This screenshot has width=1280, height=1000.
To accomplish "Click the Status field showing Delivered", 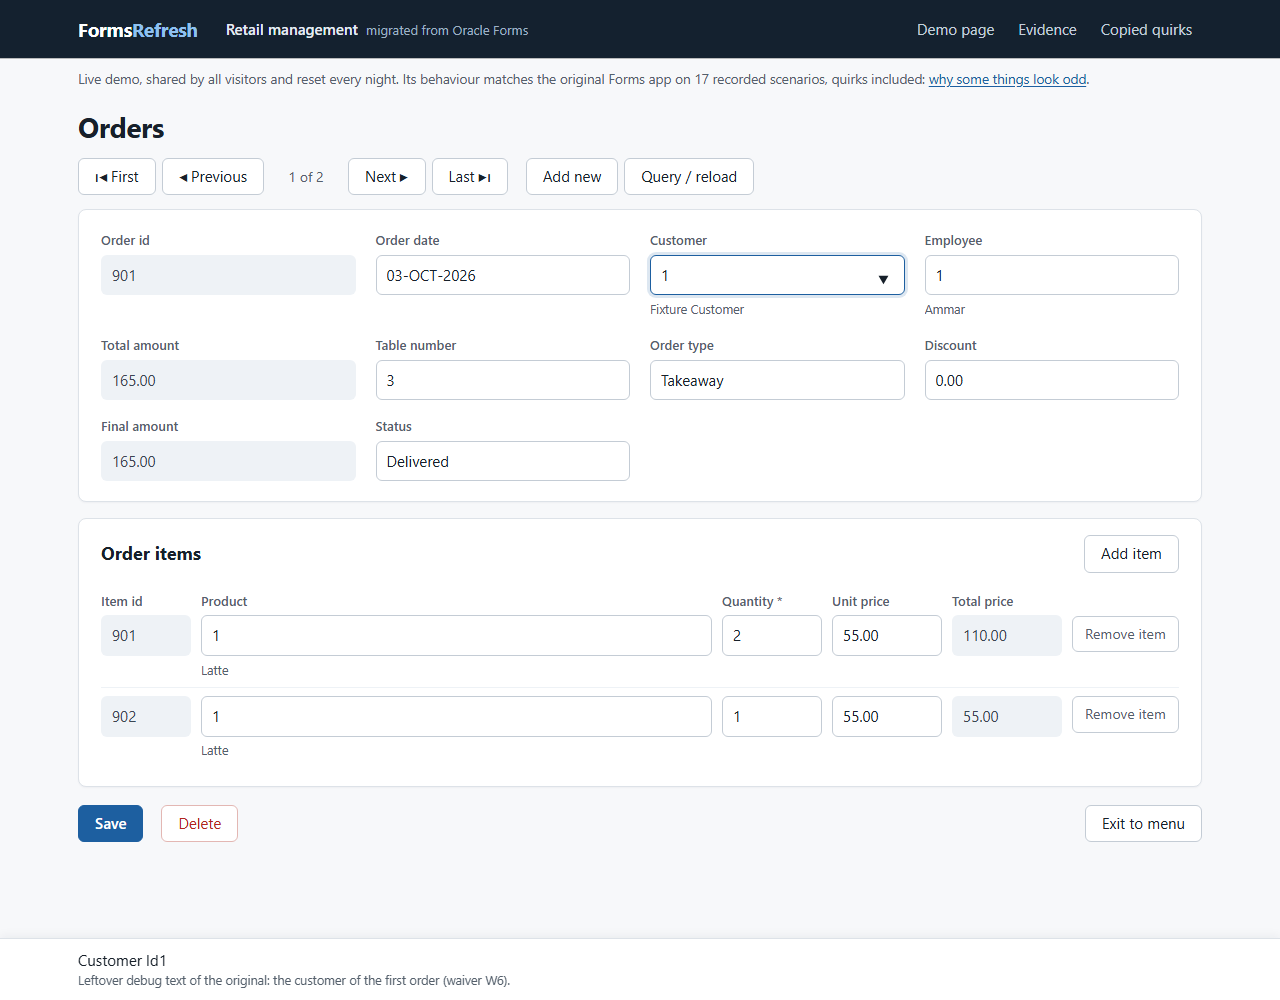I will [x=503, y=461].
